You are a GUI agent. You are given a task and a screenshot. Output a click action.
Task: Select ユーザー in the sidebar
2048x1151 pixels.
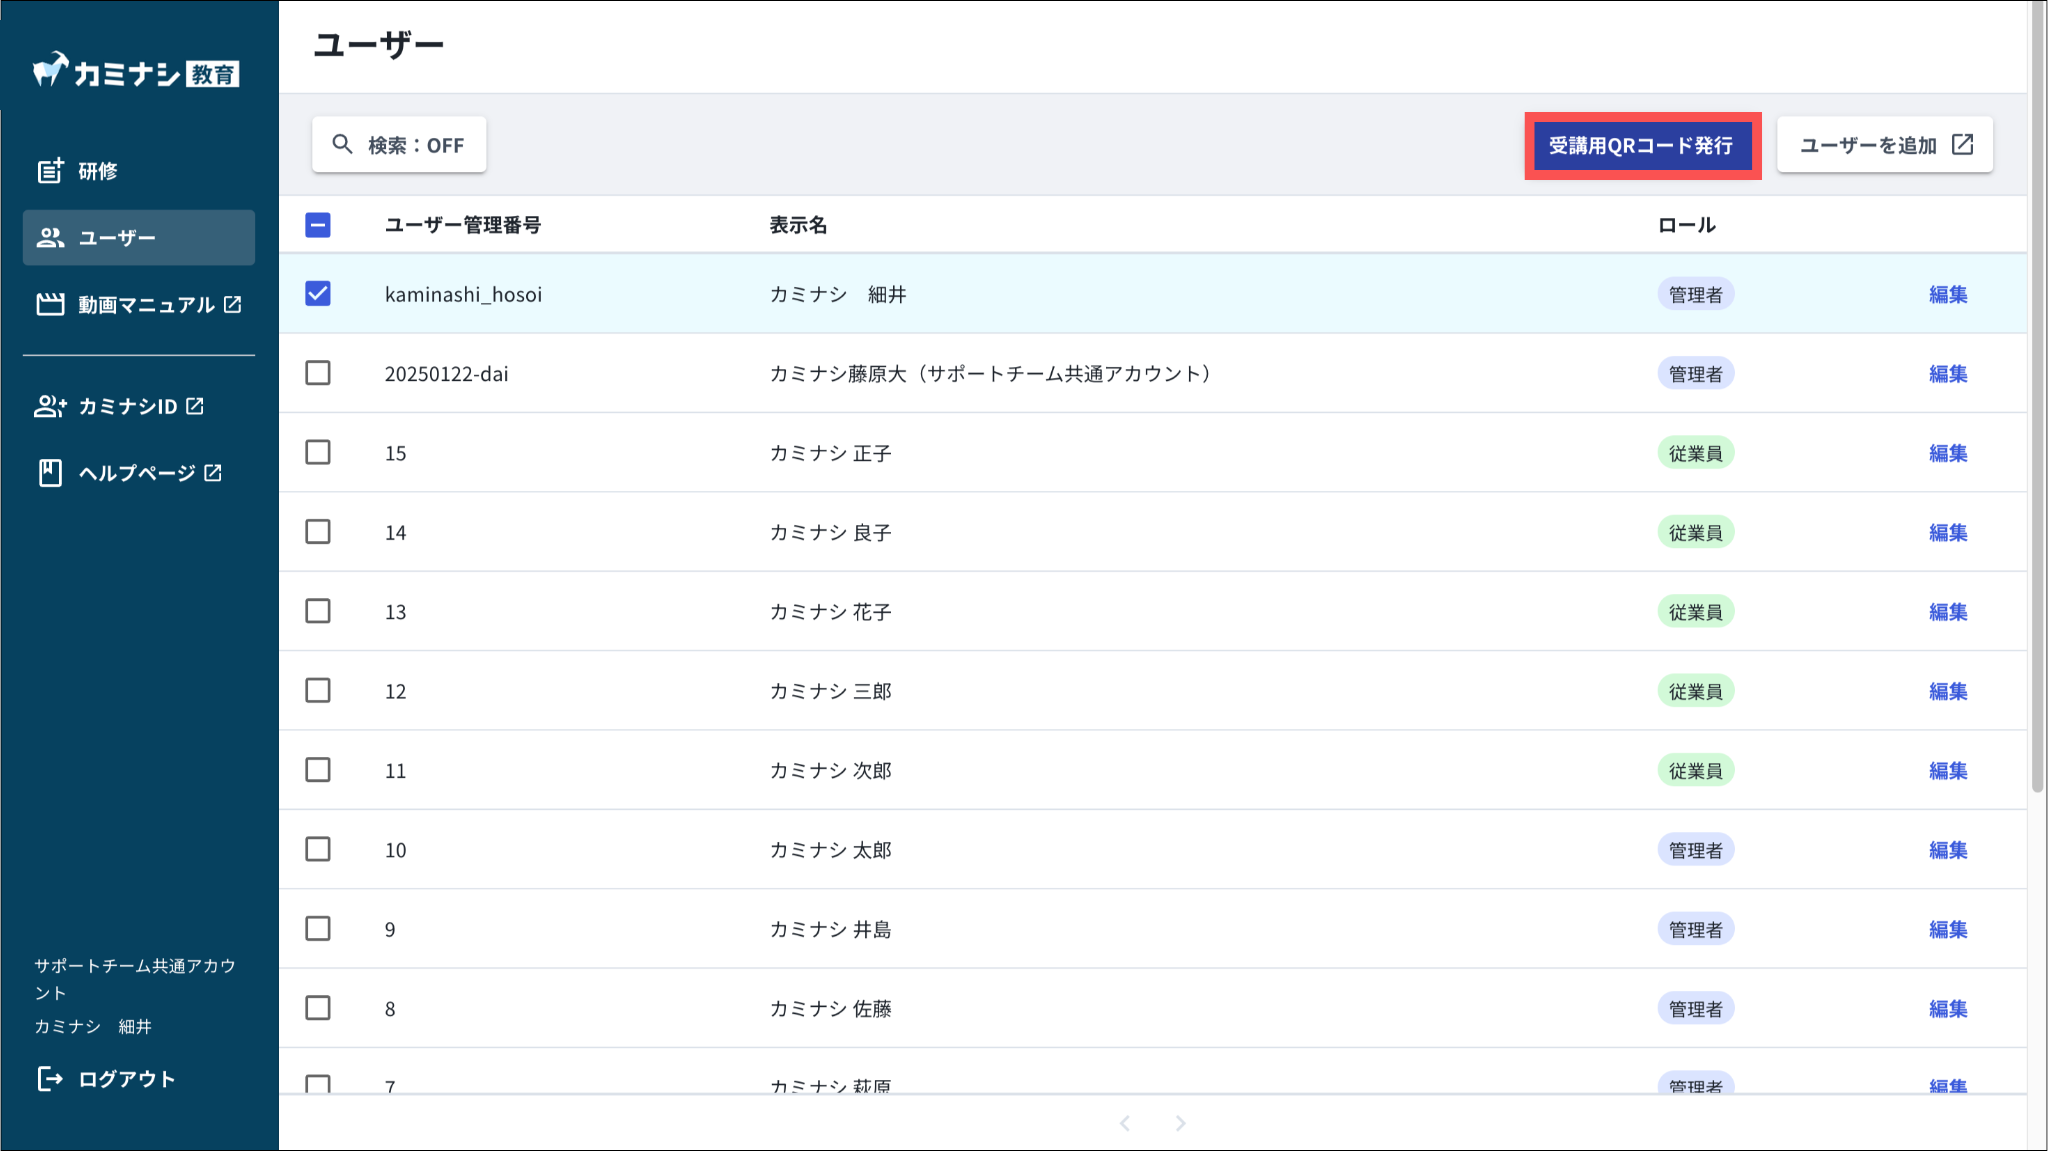(139, 238)
